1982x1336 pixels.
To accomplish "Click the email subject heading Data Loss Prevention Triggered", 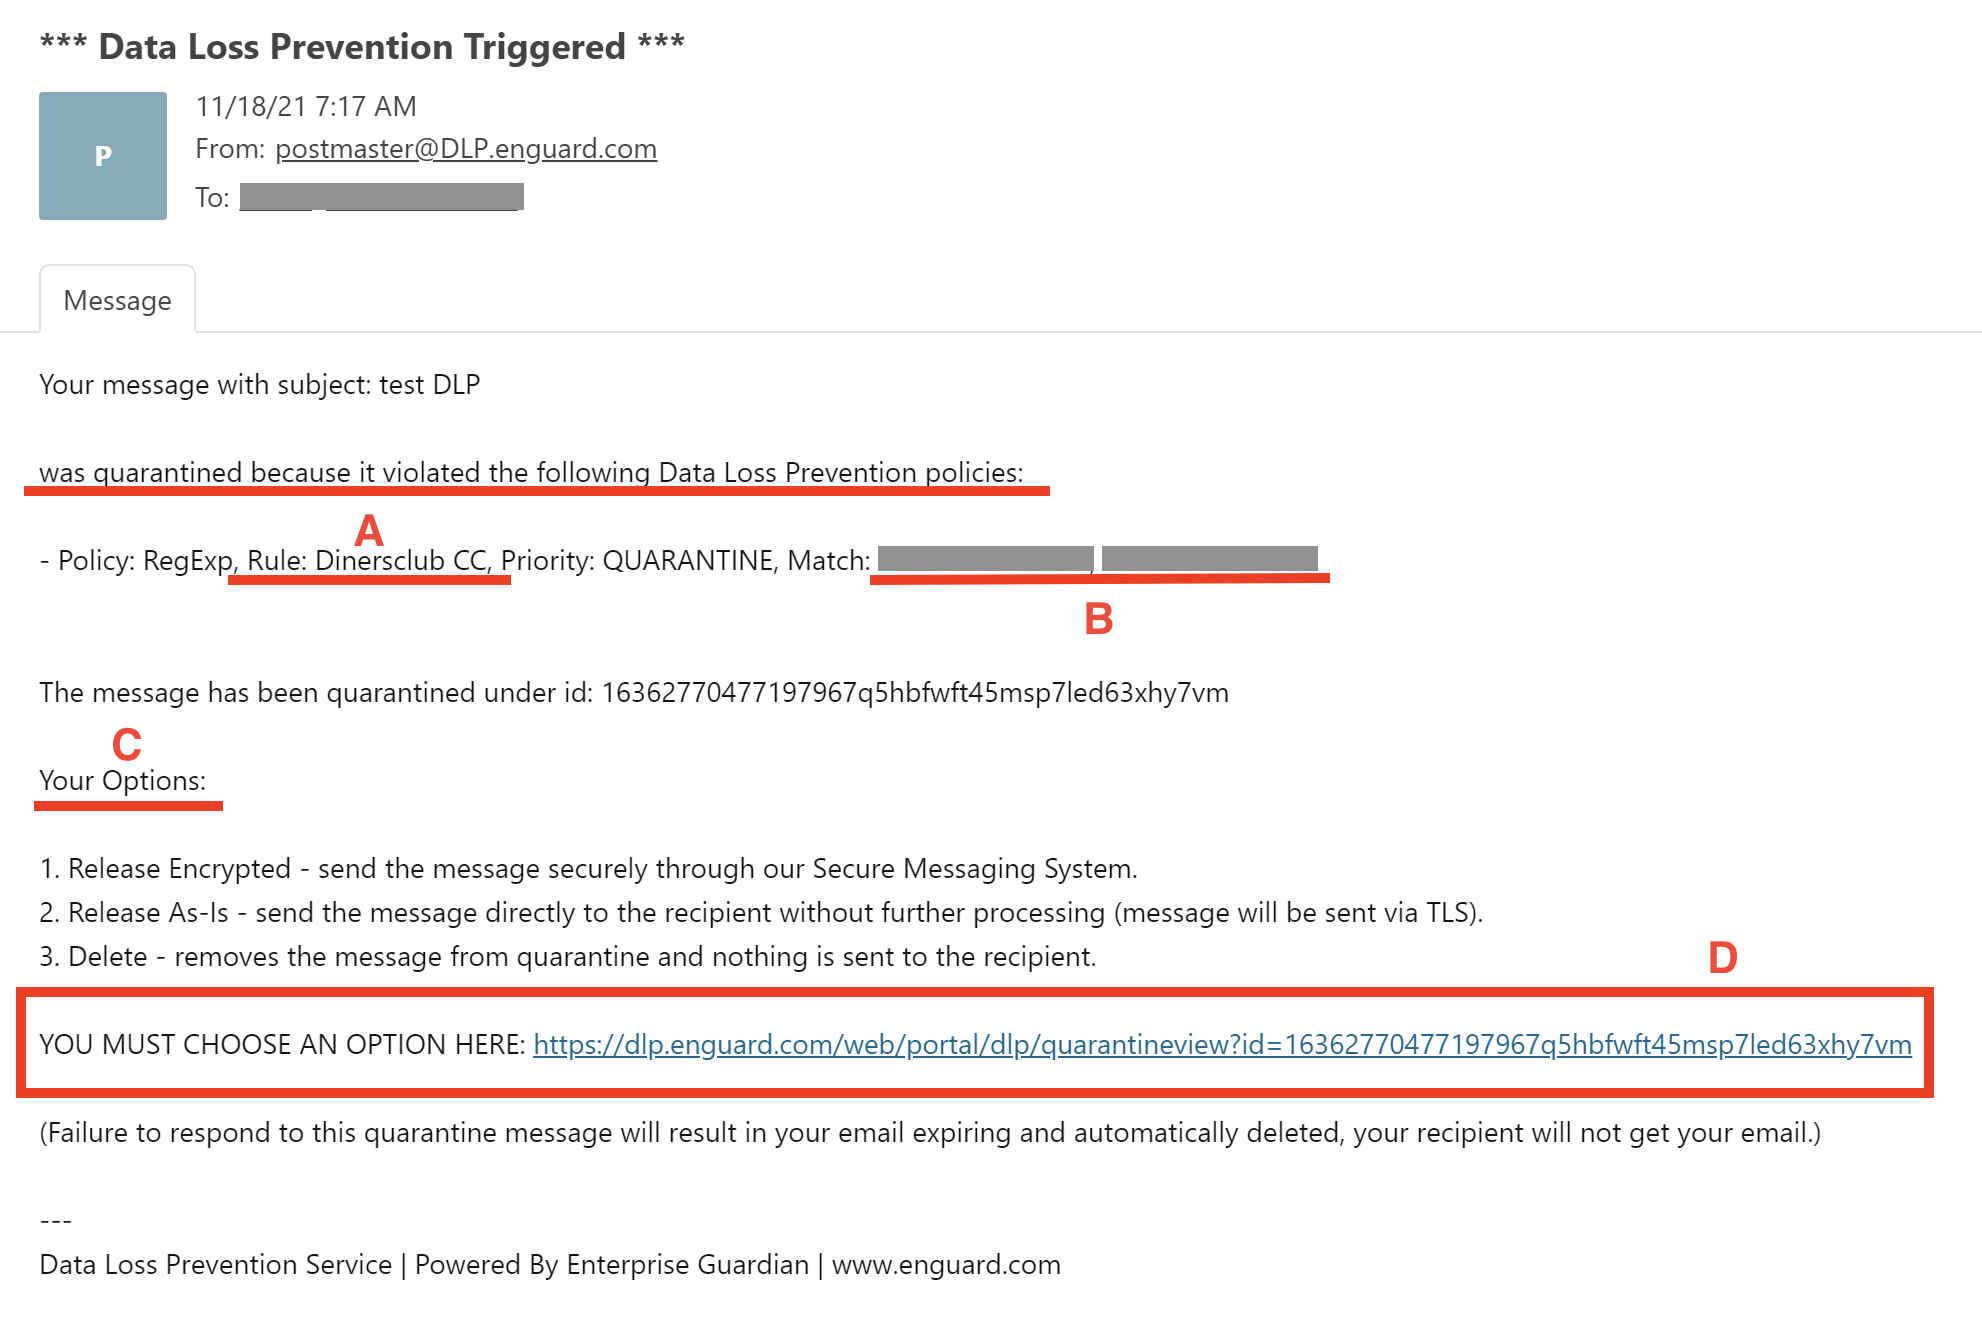I will point(362,46).
